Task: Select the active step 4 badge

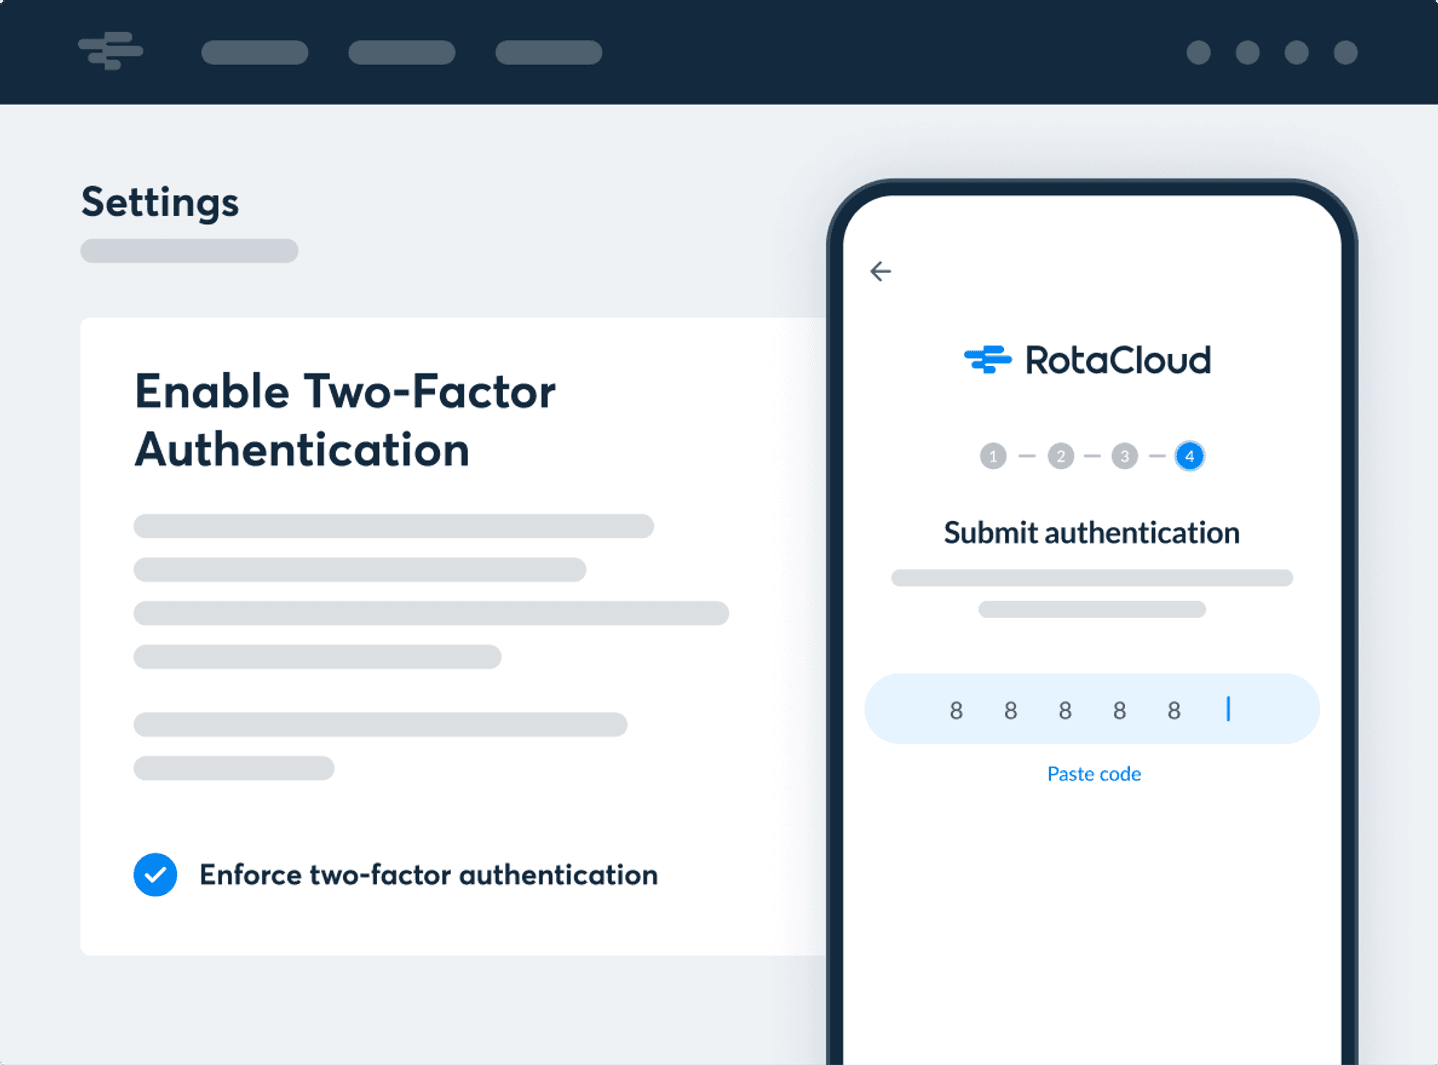Action: point(1189,456)
